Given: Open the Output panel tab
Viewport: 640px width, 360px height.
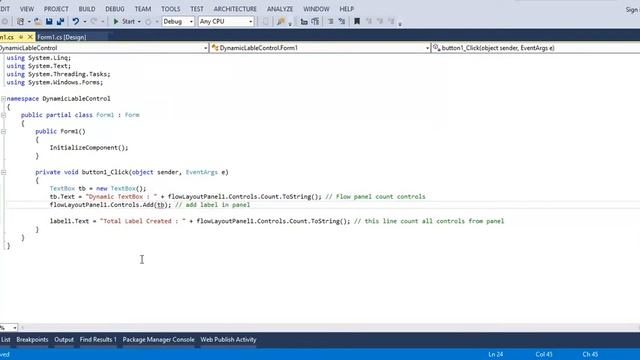Looking at the screenshot, I should pos(64,340).
